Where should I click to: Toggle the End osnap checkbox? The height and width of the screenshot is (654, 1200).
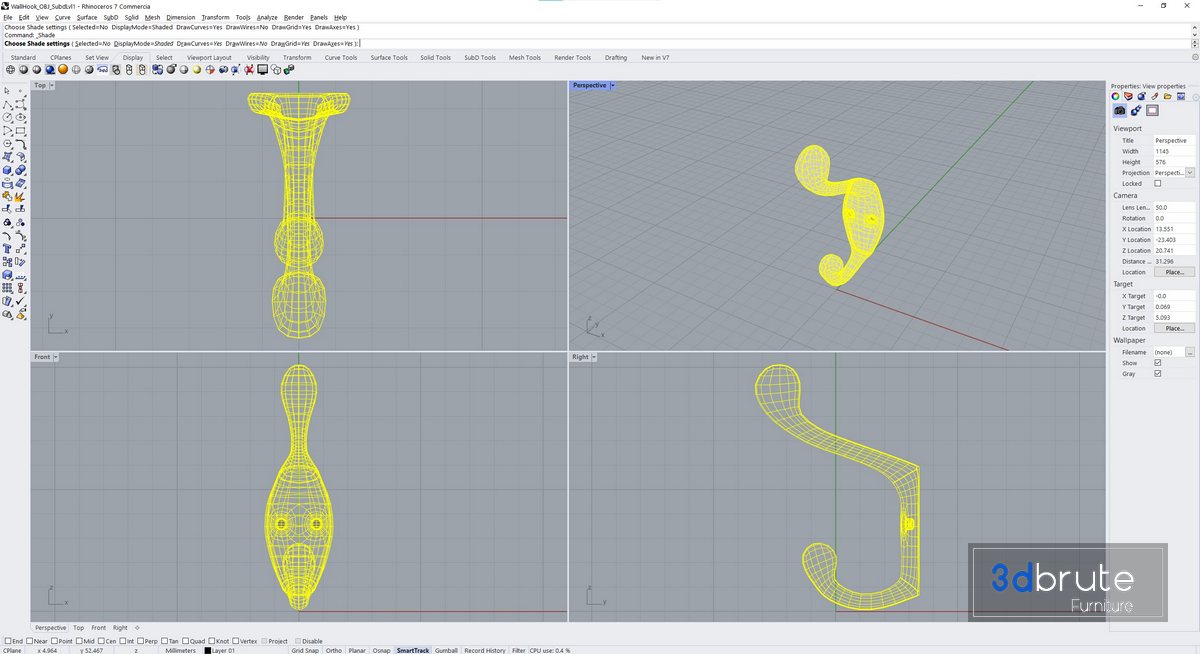click(9, 641)
